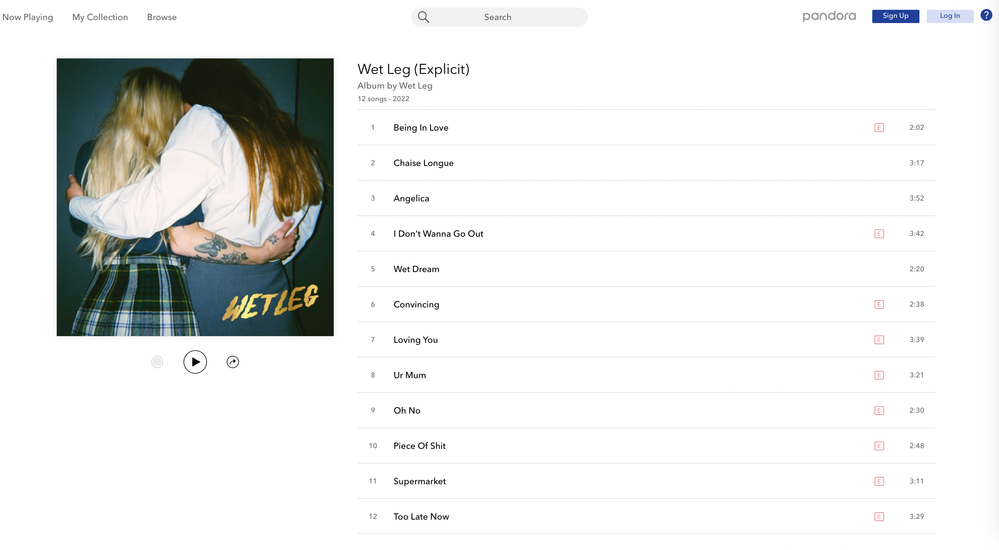Click the pandora logo
The image size is (999, 550).
point(829,16)
